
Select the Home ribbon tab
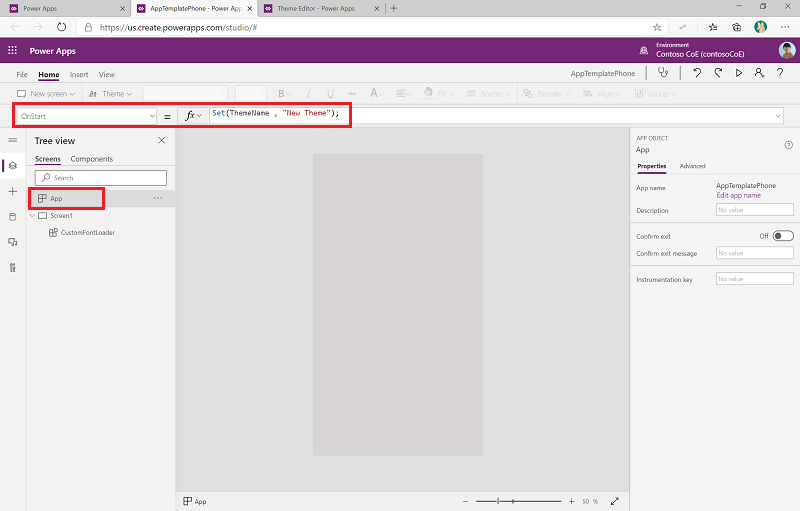coord(48,74)
